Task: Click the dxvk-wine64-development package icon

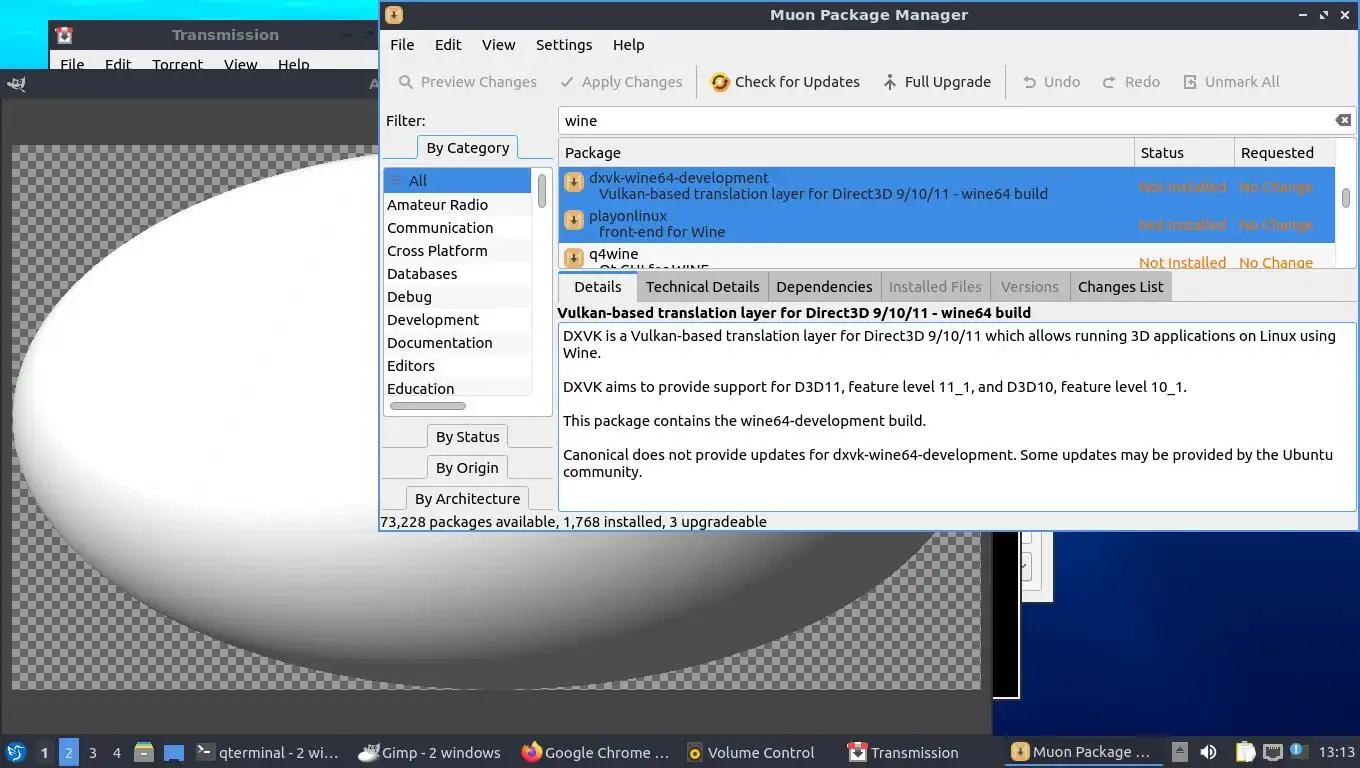Action: (574, 182)
